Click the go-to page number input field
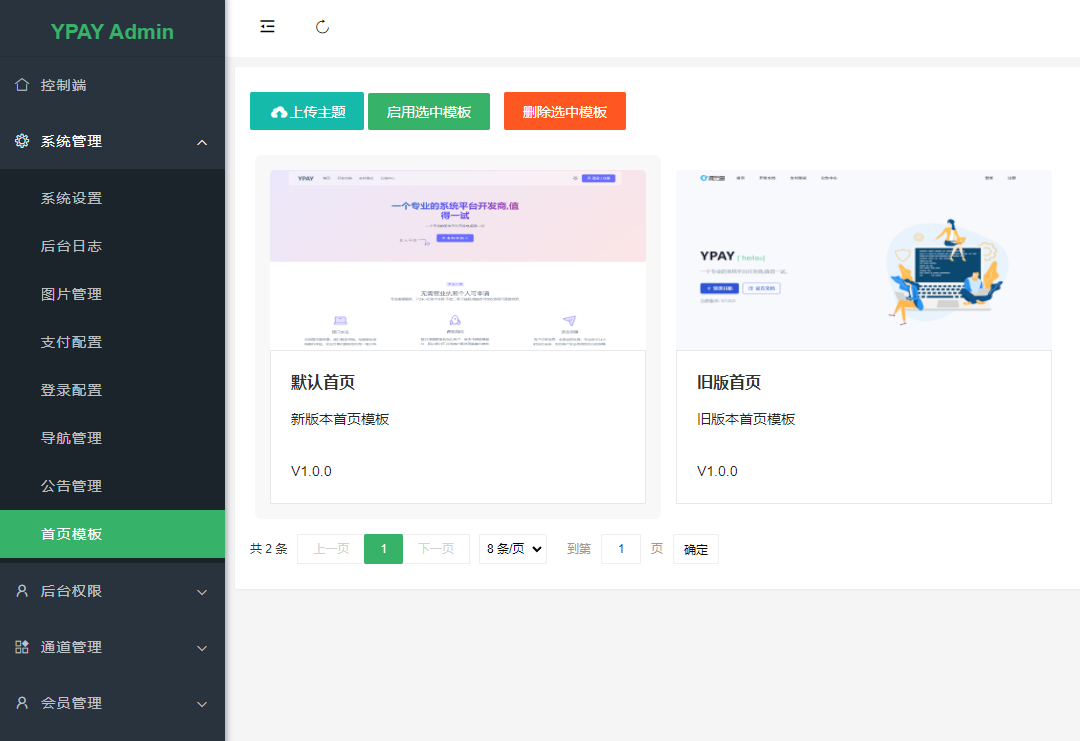Viewport: 1080px width, 741px height. point(621,549)
